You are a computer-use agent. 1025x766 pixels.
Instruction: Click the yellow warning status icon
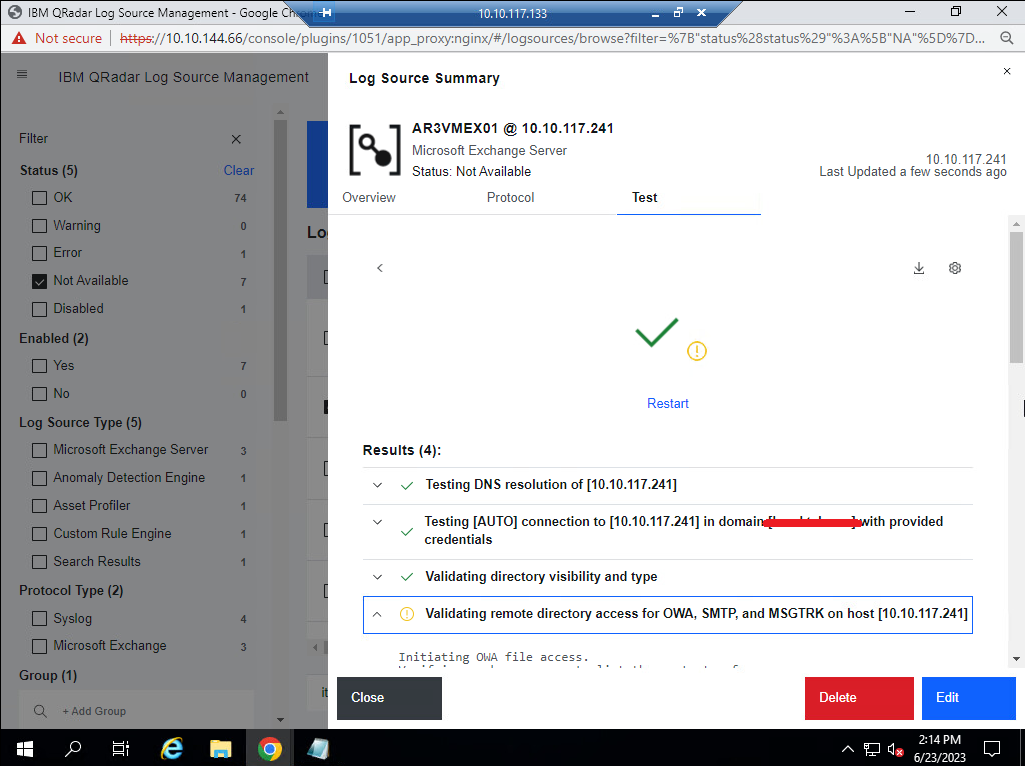tap(697, 351)
